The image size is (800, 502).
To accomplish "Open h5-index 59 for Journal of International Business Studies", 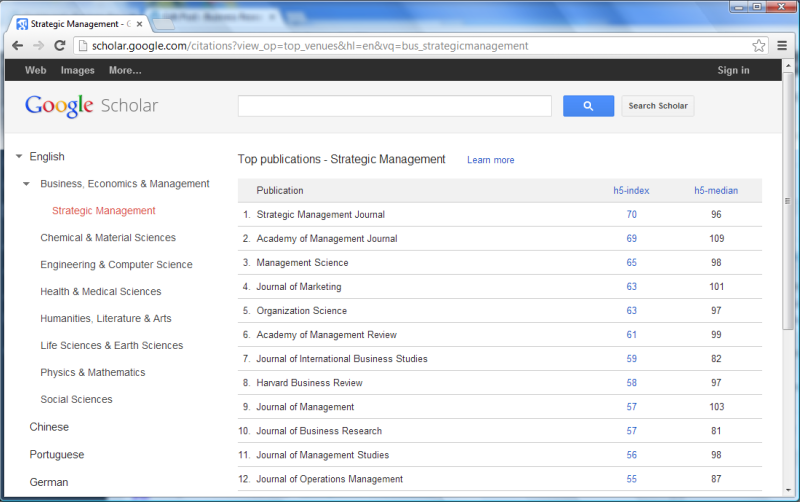I will click(x=632, y=359).
